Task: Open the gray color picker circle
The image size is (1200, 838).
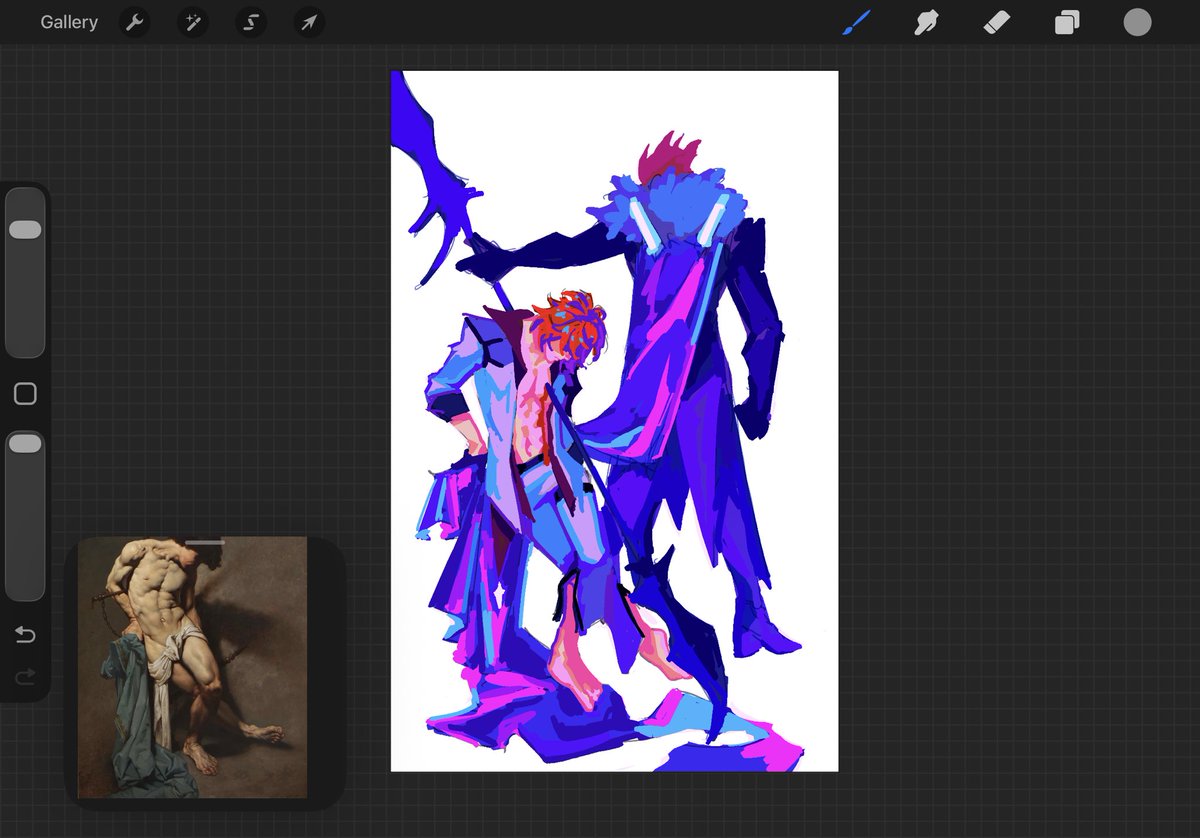Action: coord(1137,22)
